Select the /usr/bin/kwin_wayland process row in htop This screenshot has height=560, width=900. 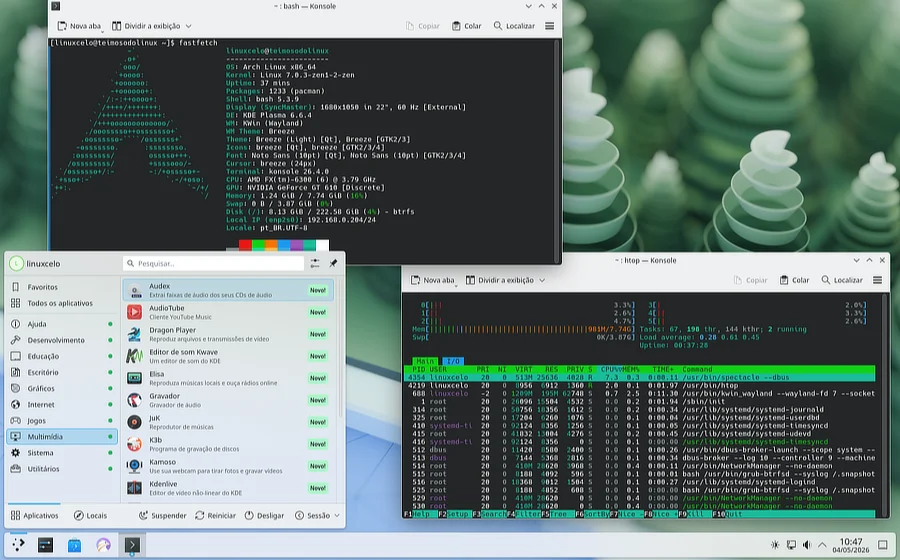point(641,394)
